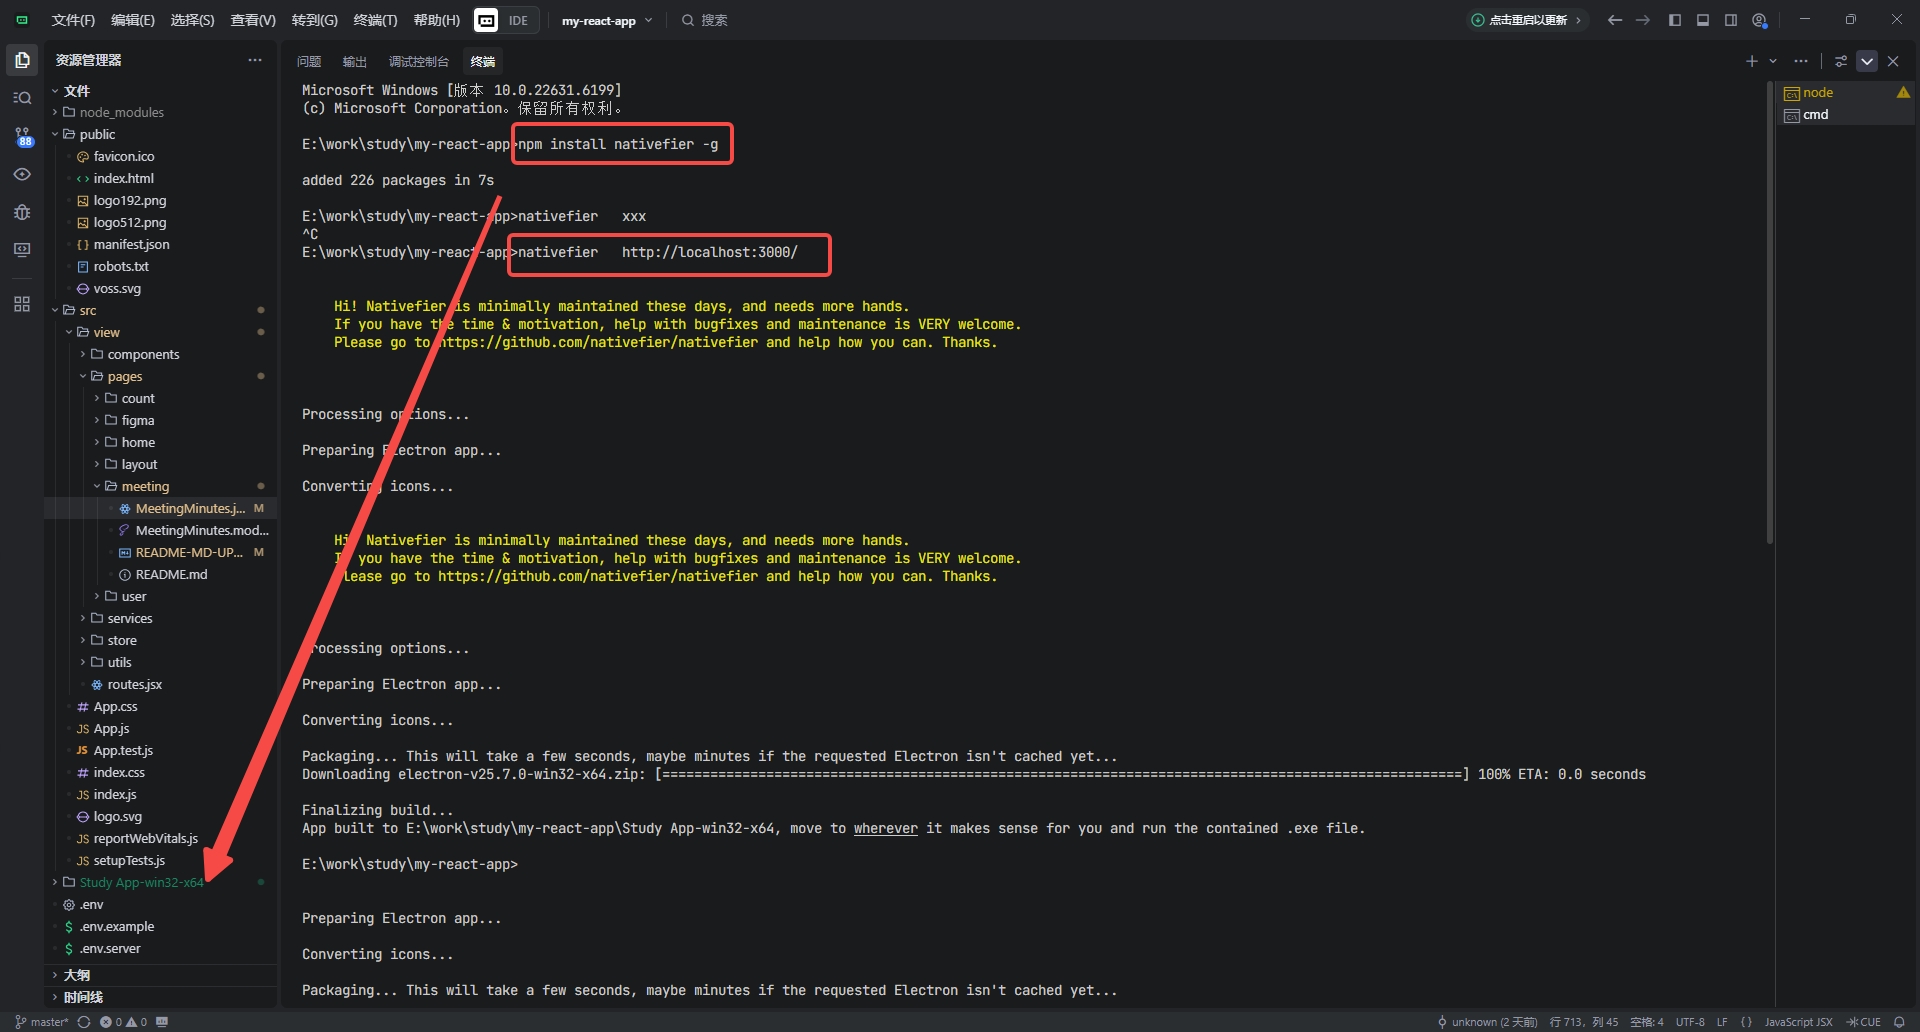This screenshot has height=1032, width=1920.
Task: Open the eye preview view in the activity bar
Action: [22, 174]
